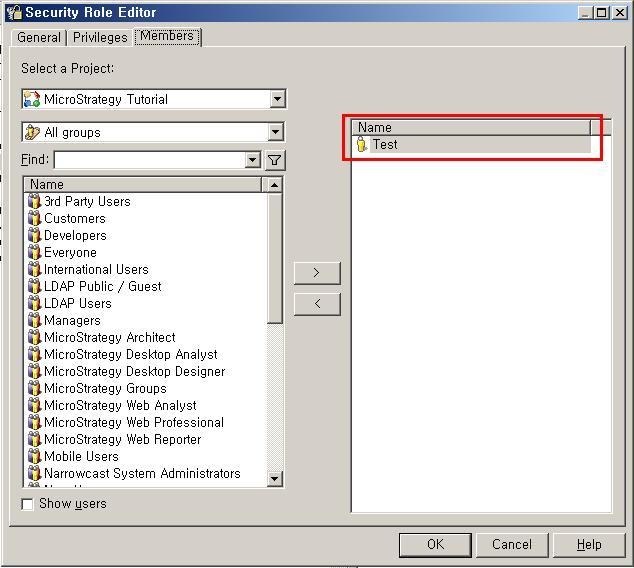Click the Name column header in groups list
The height and width of the screenshot is (568, 634).
(x=143, y=185)
